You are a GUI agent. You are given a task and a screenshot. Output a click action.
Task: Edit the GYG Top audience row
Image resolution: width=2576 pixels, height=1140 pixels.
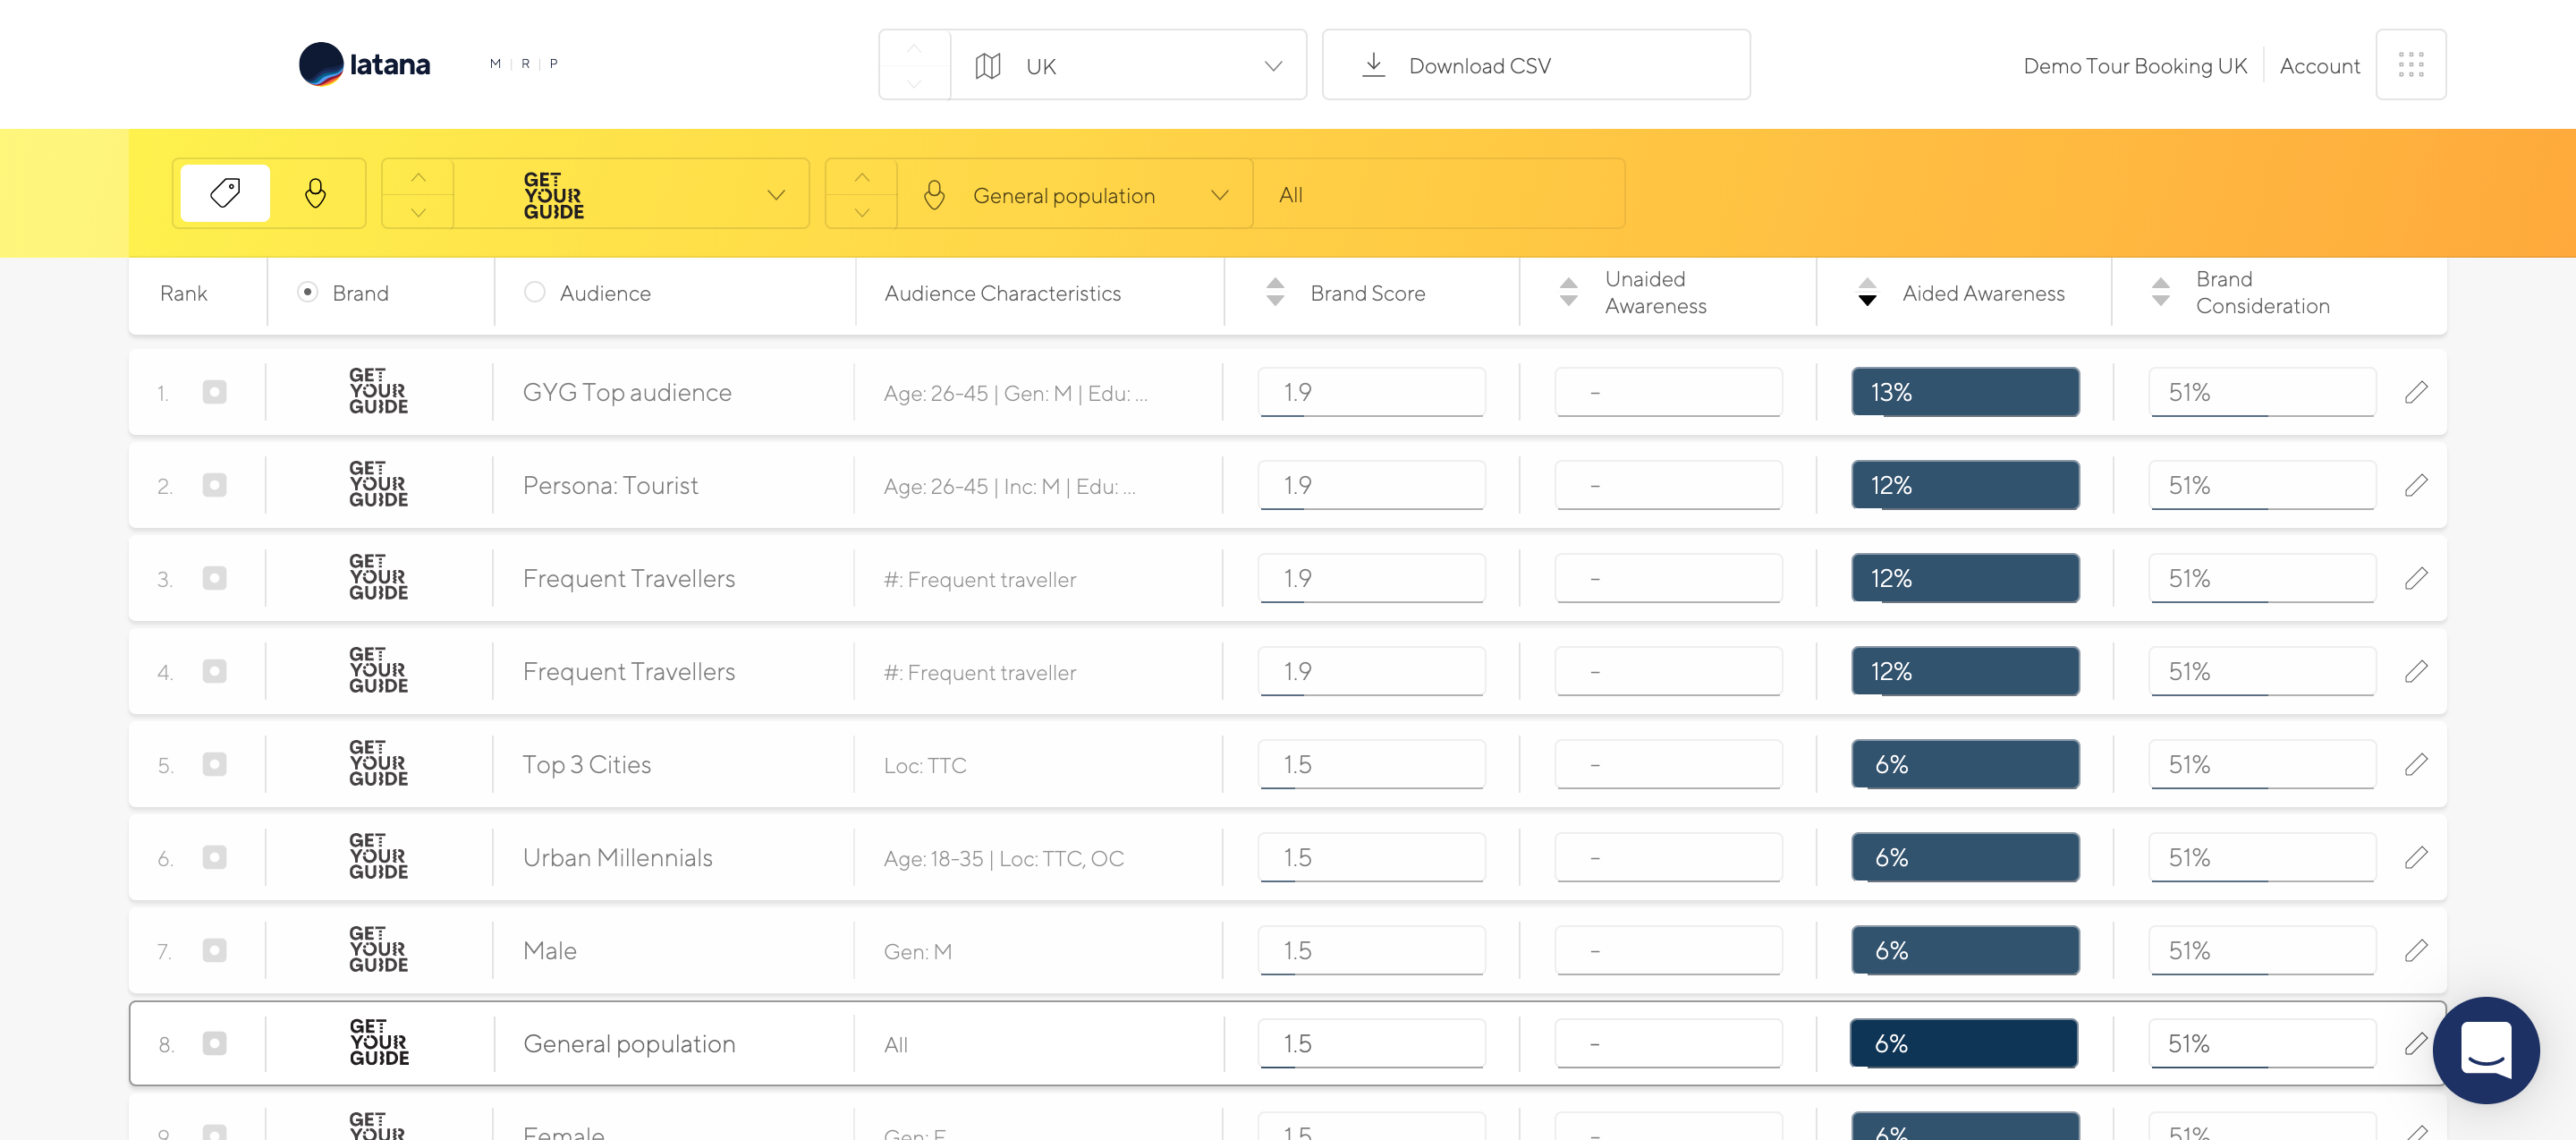point(2416,392)
